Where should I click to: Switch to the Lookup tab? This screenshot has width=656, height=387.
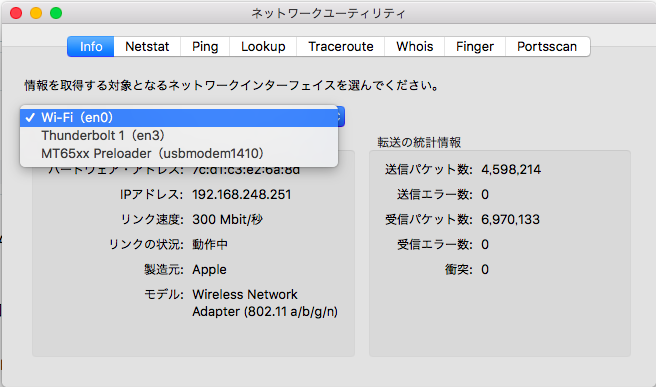[263, 46]
